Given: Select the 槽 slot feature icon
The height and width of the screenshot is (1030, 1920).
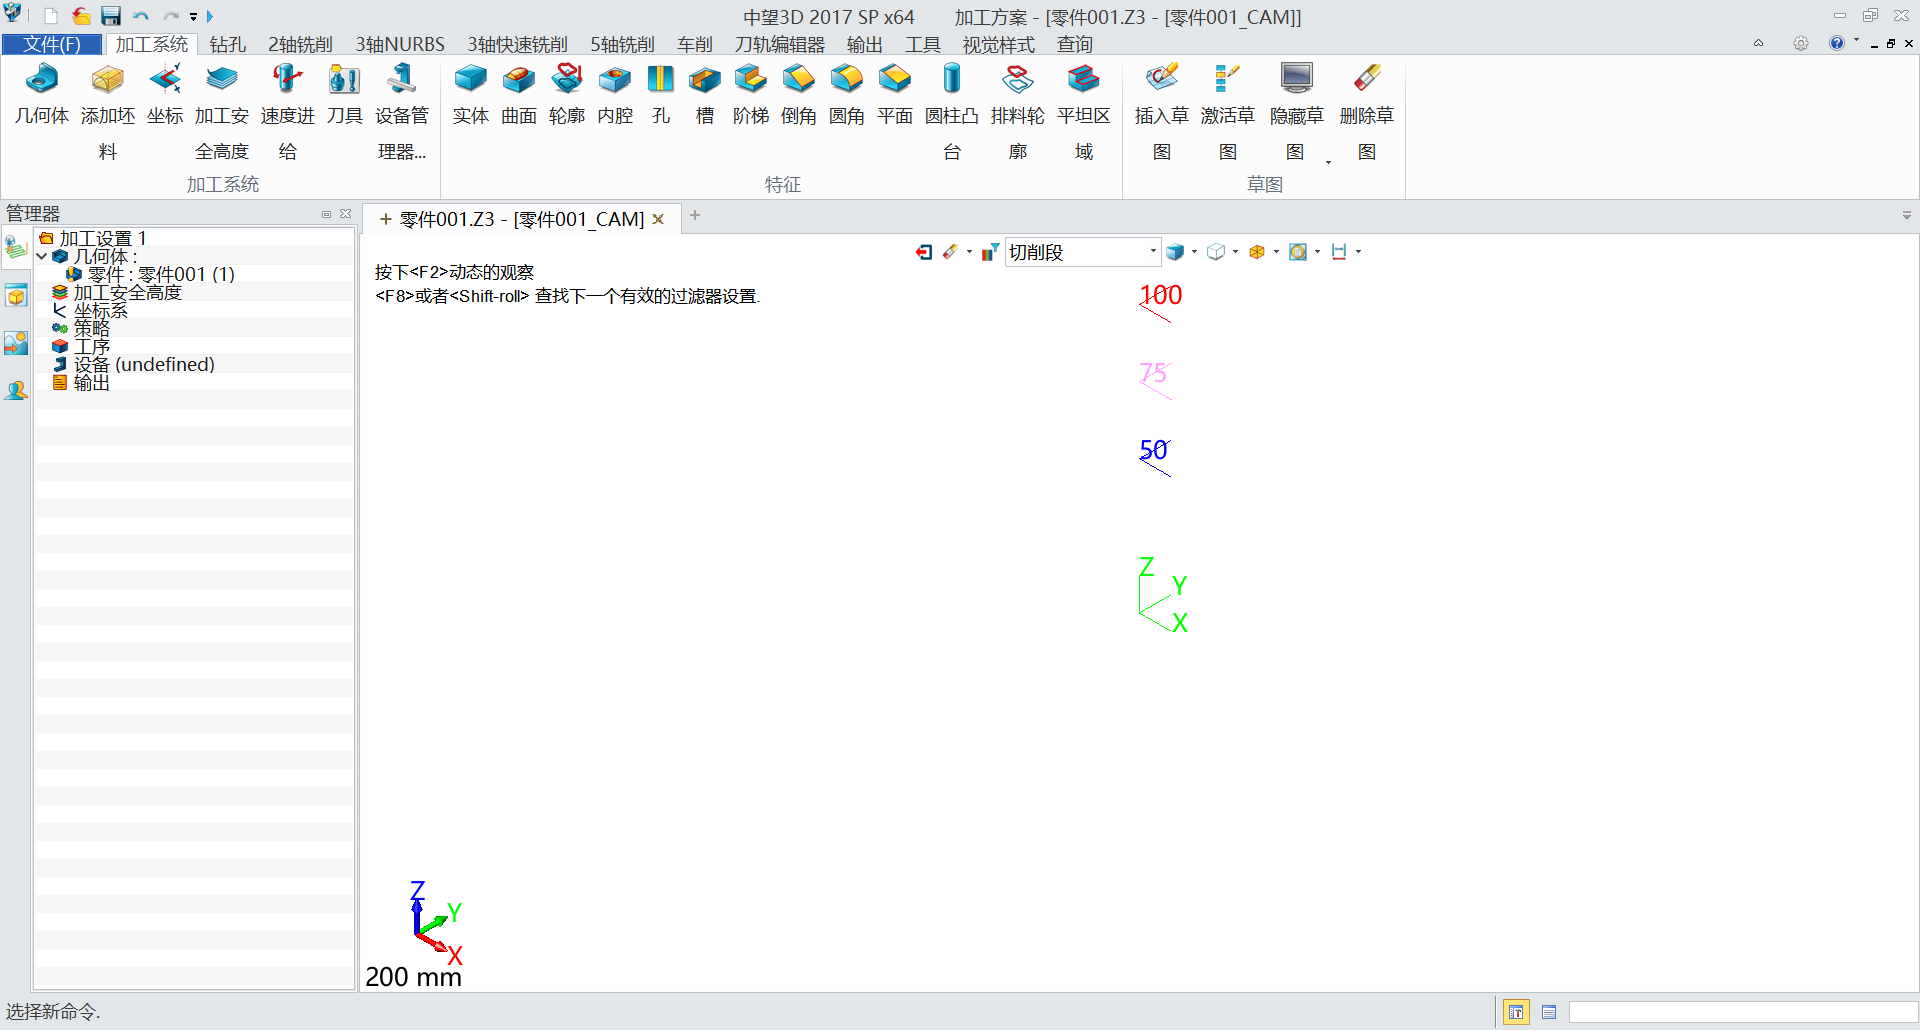Looking at the screenshot, I should point(705,80).
